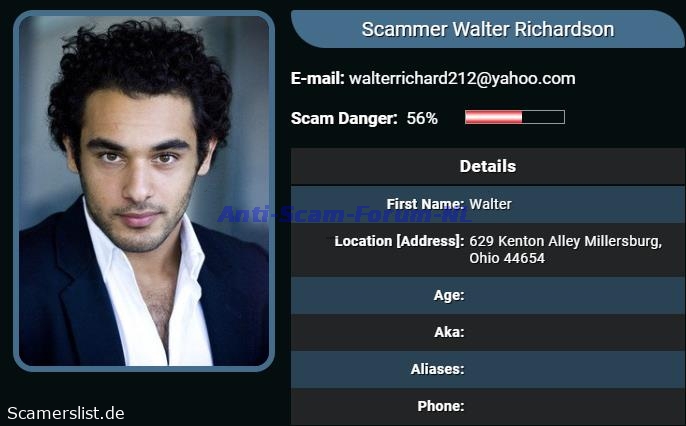Click the Aka row
Image resolution: width=686 pixels, height=426 pixels.
click(487, 332)
